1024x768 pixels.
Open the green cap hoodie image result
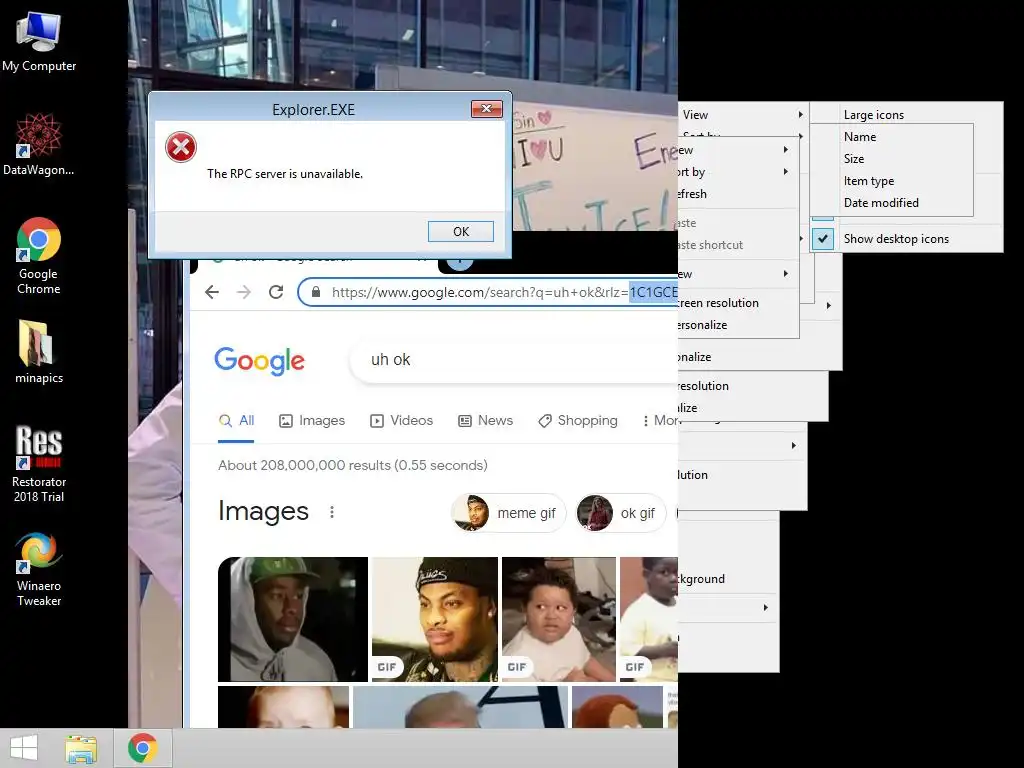tap(293, 619)
